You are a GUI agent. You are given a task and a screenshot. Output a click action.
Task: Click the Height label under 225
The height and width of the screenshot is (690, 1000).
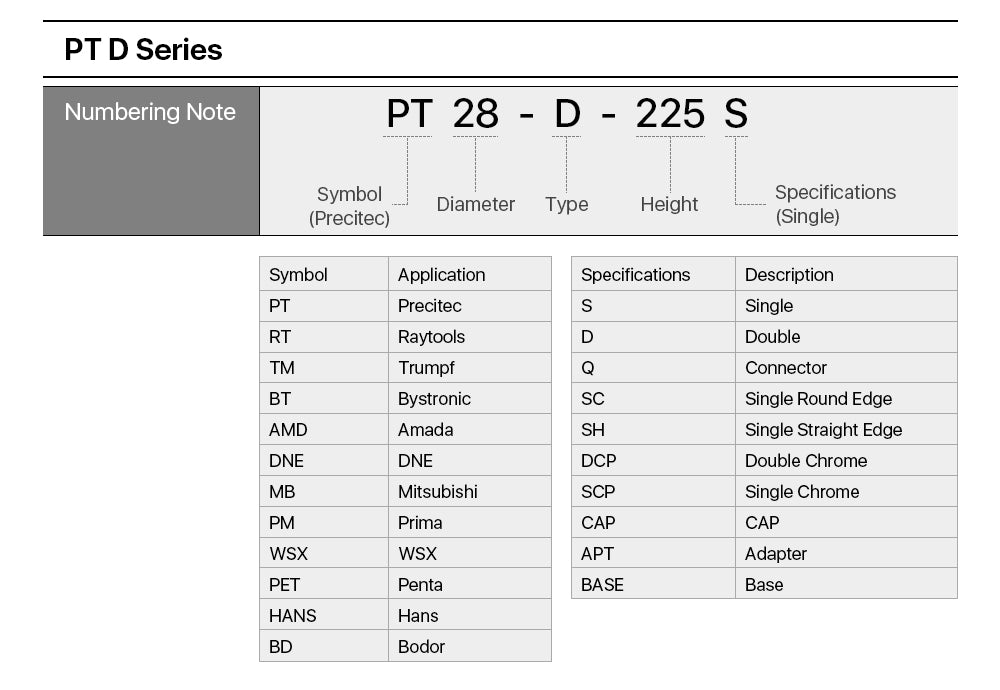(x=669, y=204)
